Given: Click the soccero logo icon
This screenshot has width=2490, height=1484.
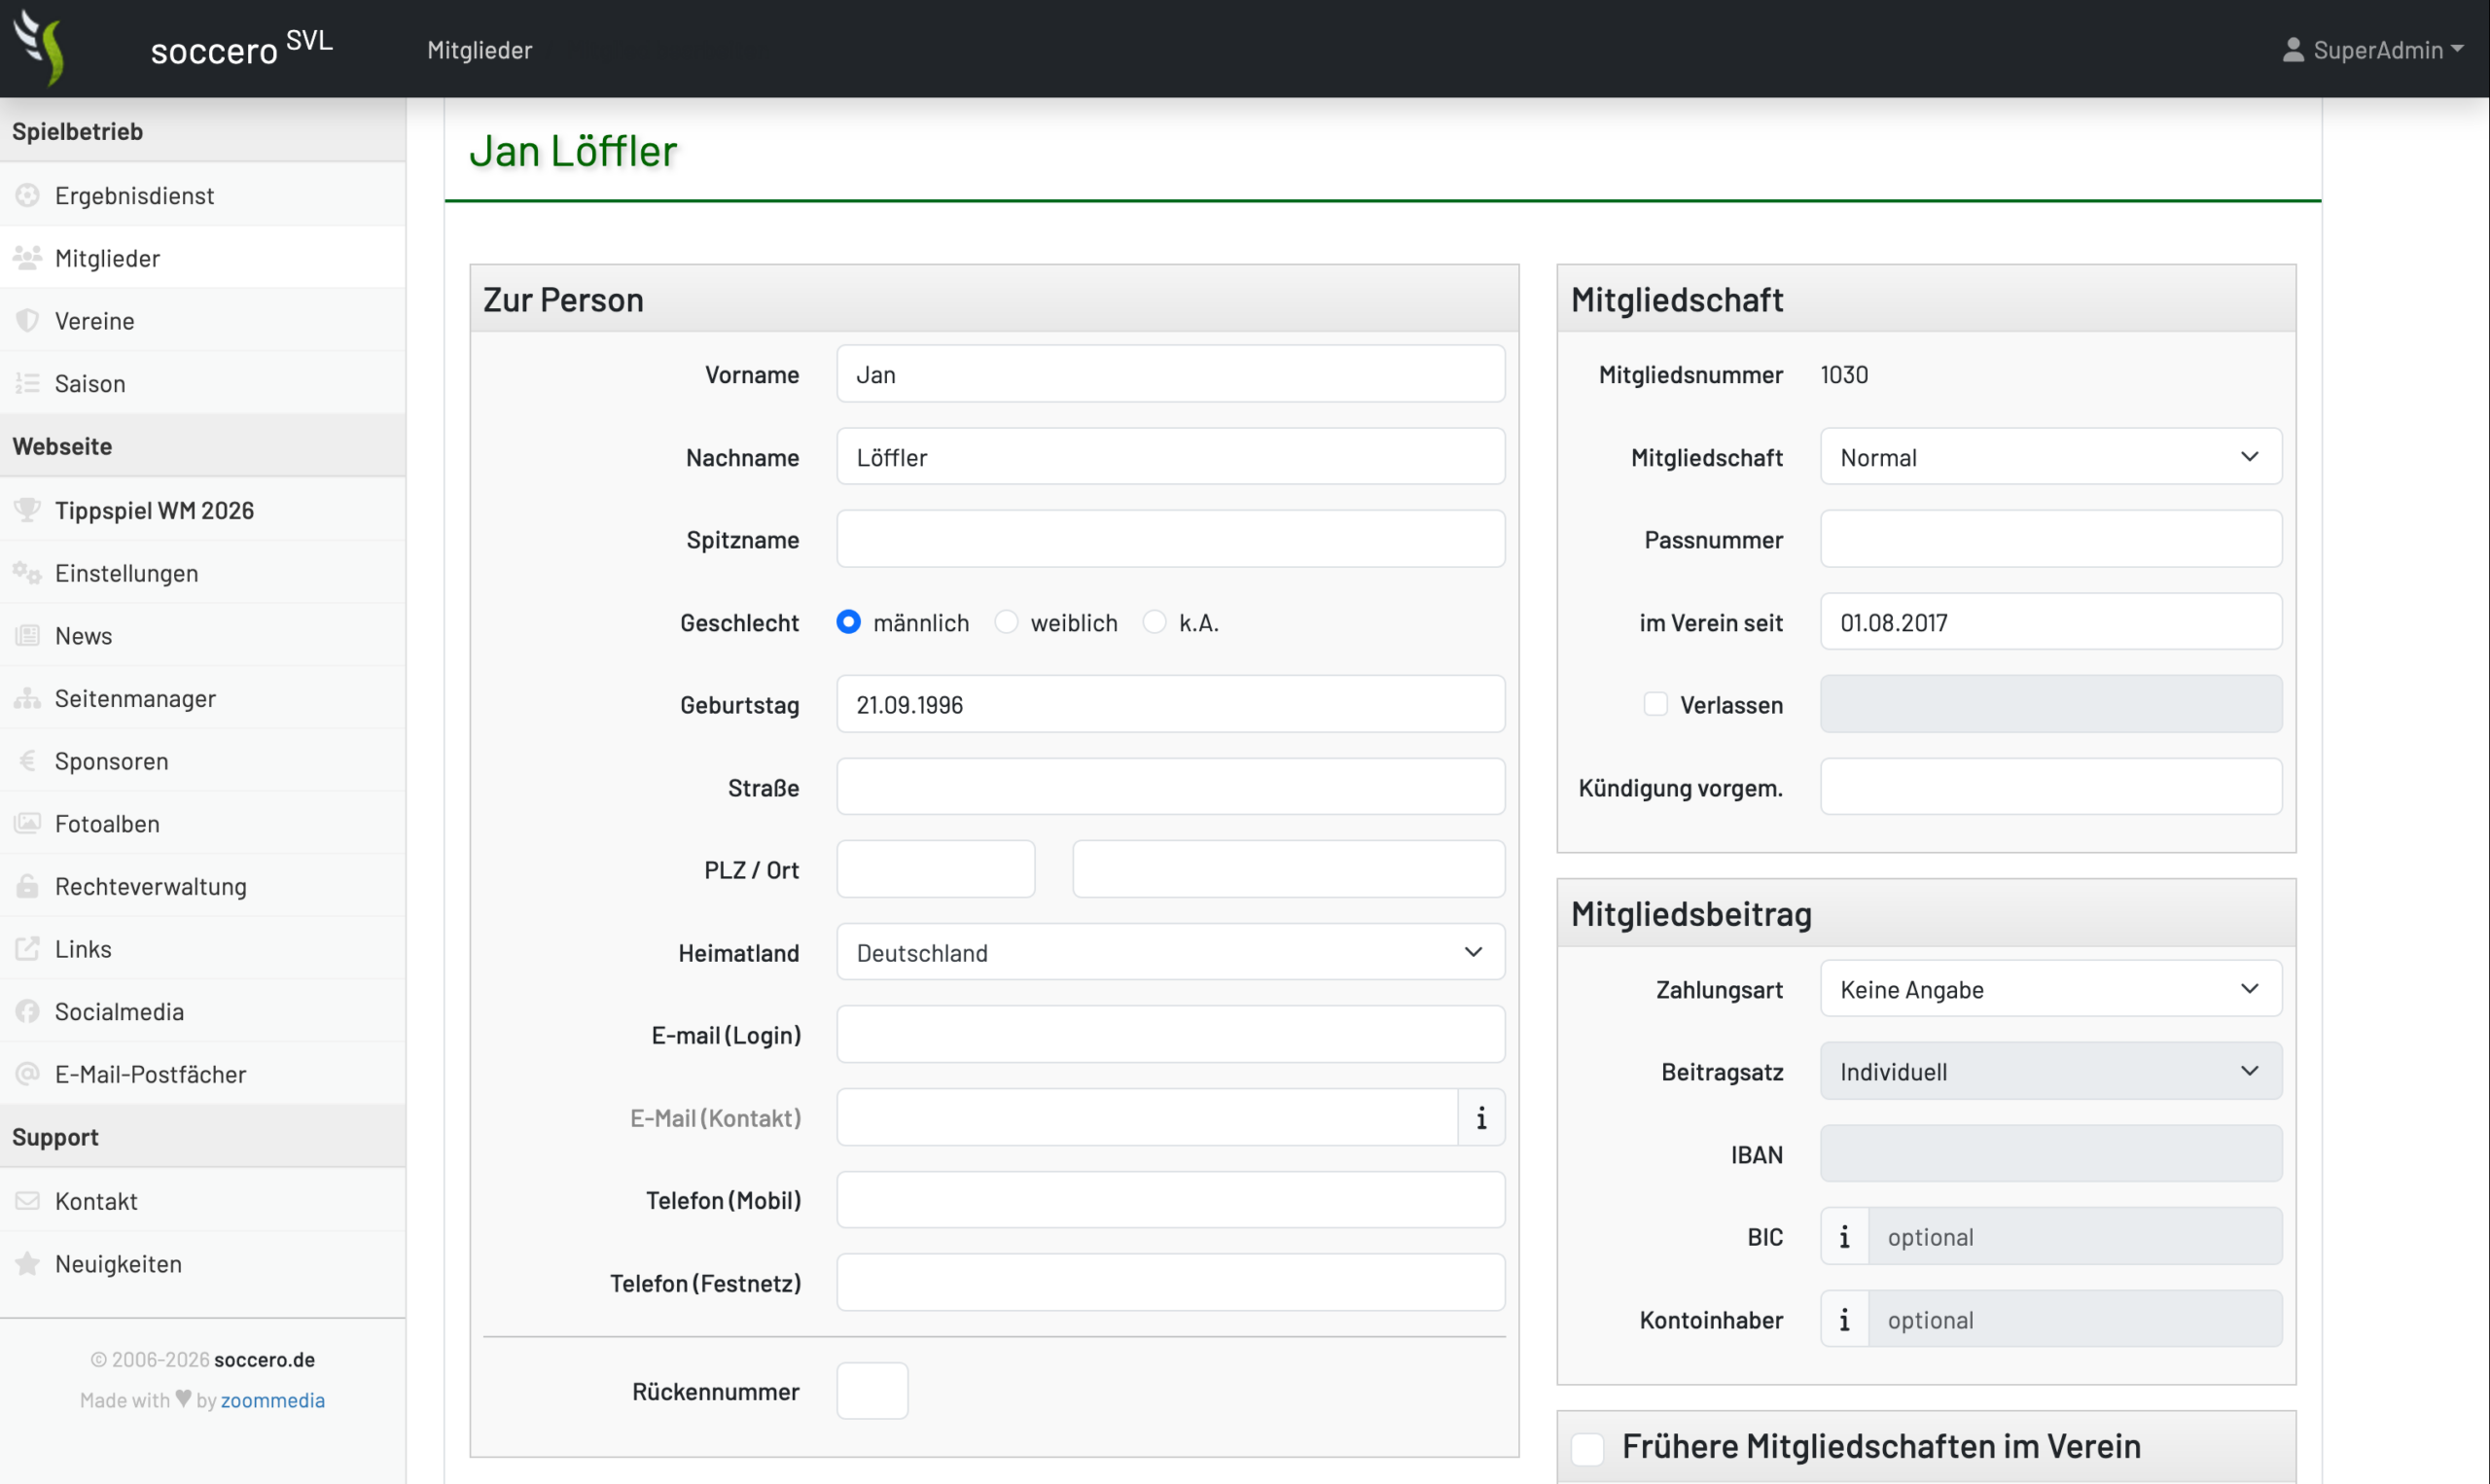Looking at the screenshot, I should tap(40, 47).
